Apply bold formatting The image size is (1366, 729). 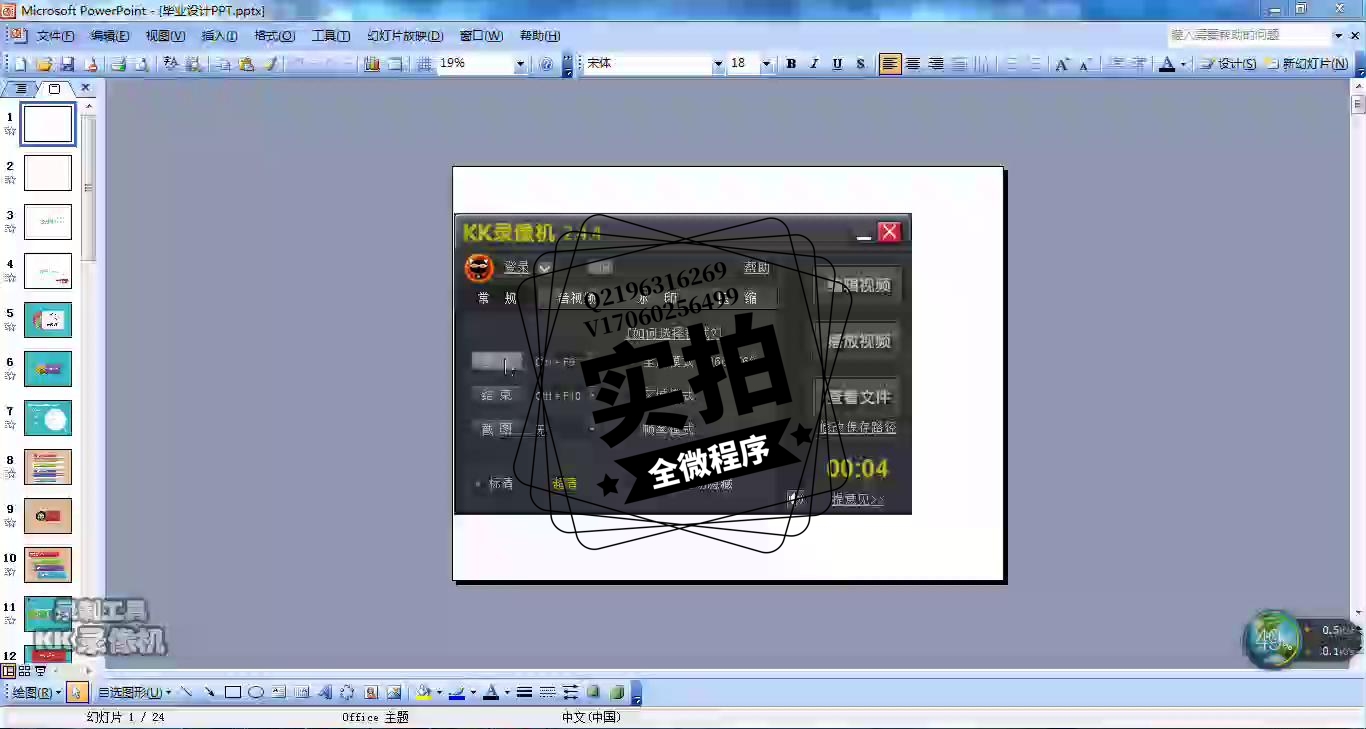(x=791, y=64)
